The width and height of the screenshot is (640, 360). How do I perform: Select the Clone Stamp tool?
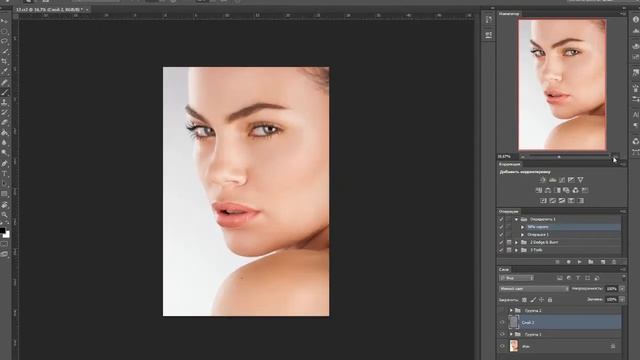(x=4, y=102)
